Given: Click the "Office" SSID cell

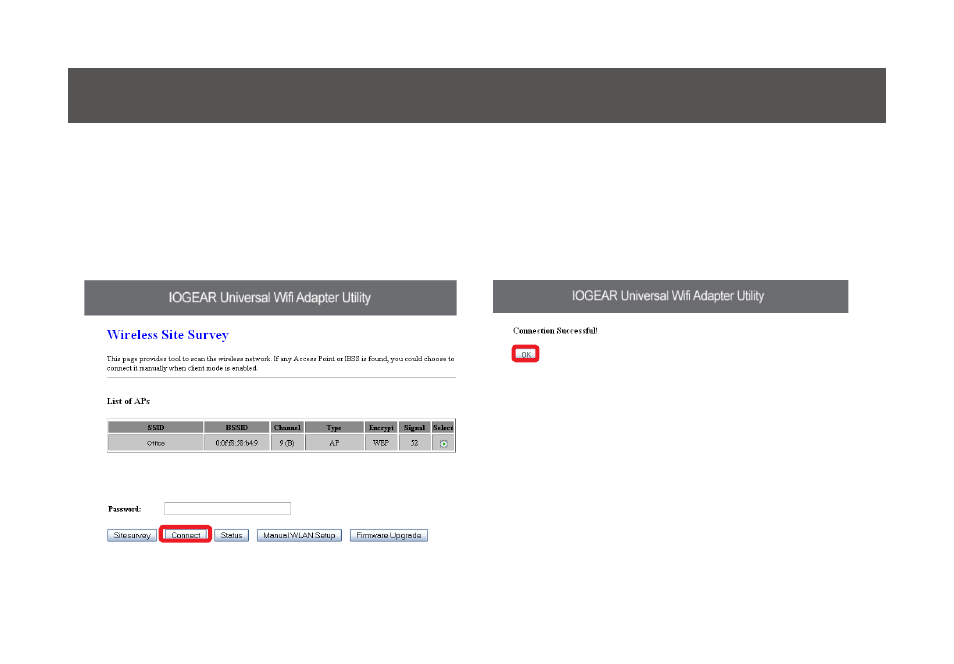Looking at the screenshot, I should [156, 443].
